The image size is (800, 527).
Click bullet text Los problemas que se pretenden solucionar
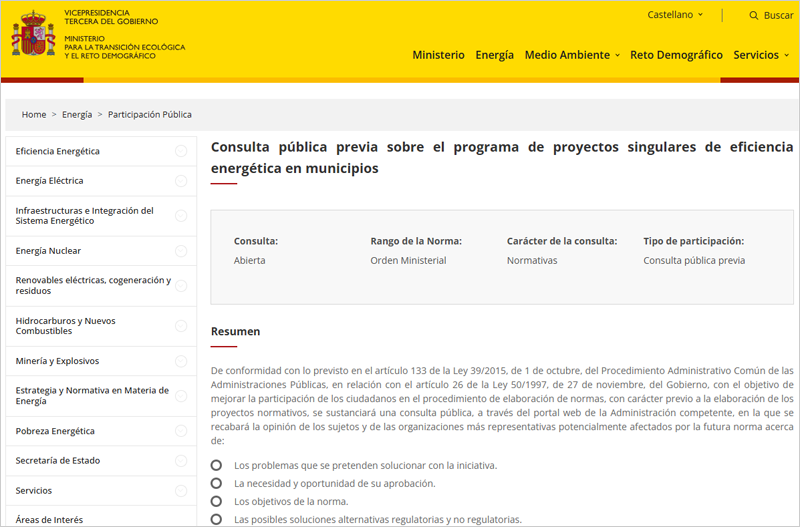(365, 465)
